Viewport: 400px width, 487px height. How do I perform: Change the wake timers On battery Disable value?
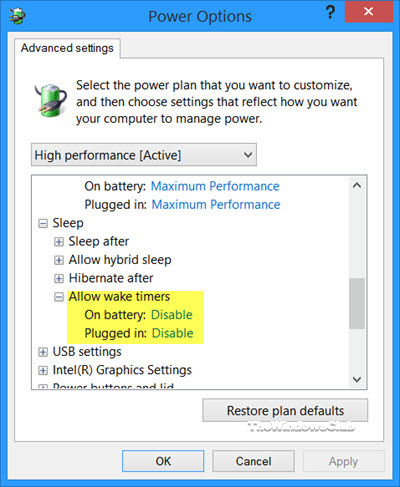172,315
